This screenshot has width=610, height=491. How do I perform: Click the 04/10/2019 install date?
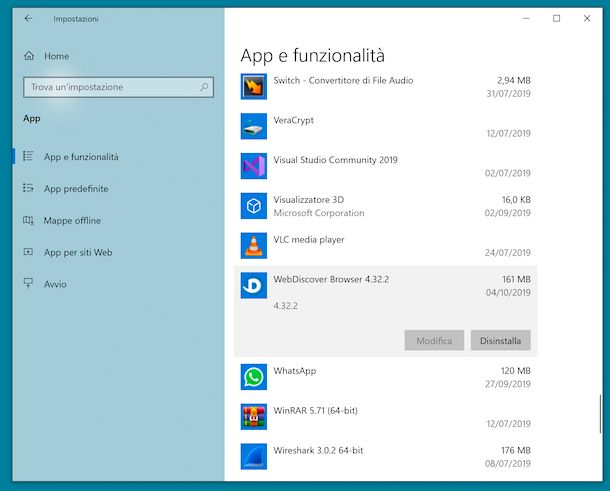(508, 292)
